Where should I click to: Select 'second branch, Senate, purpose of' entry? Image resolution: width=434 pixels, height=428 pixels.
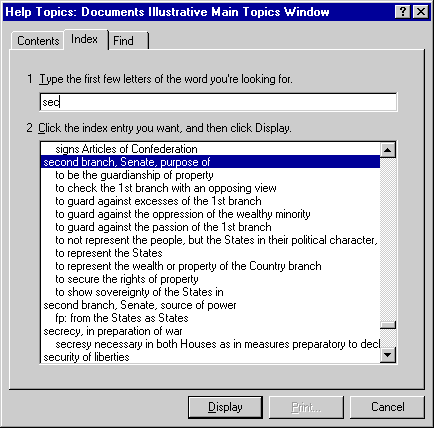coord(210,162)
